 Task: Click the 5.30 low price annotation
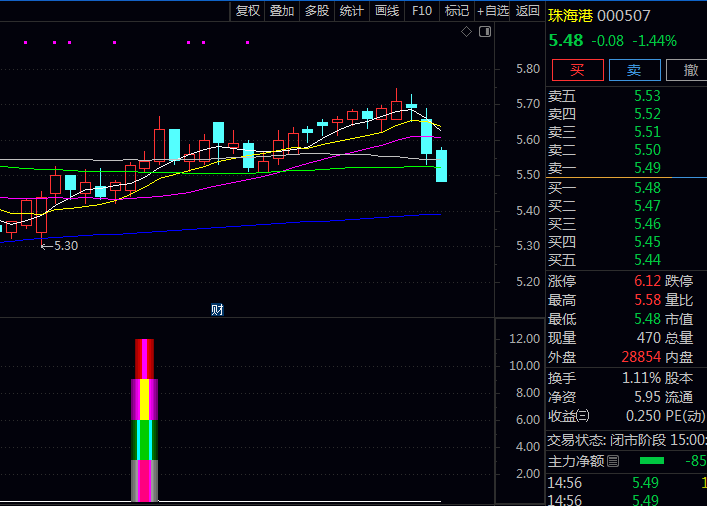(x=60, y=246)
